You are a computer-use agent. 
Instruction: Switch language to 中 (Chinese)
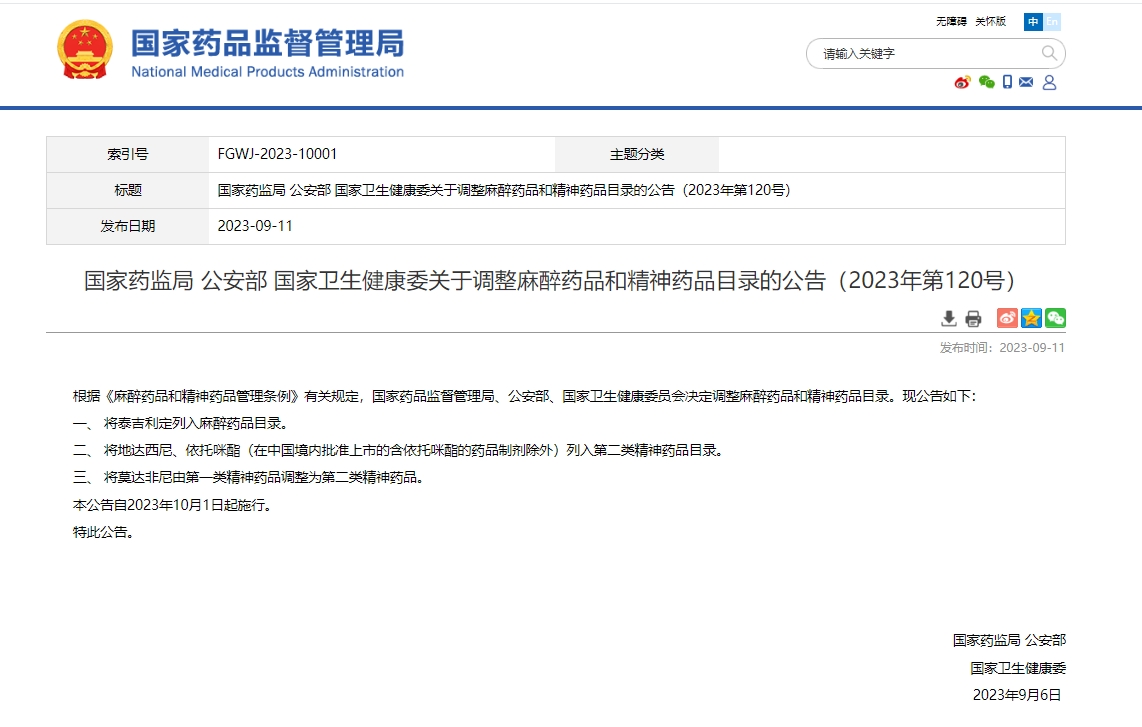1033,22
